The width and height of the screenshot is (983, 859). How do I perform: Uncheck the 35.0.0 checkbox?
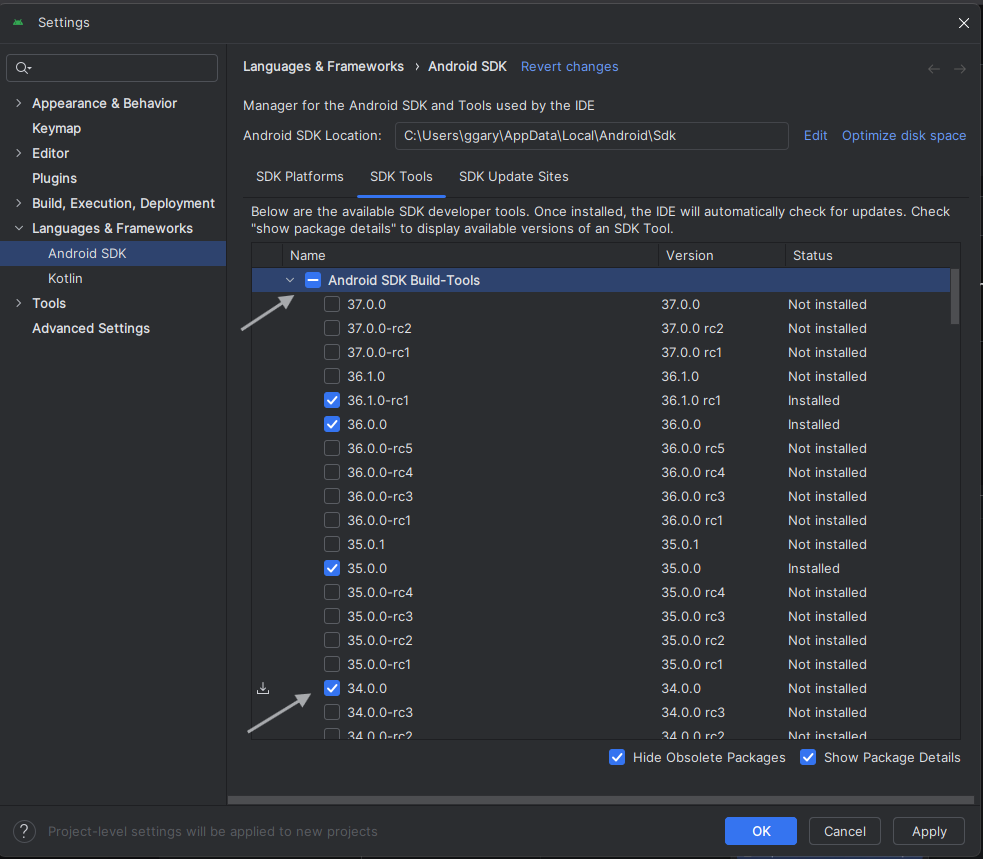[332, 568]
